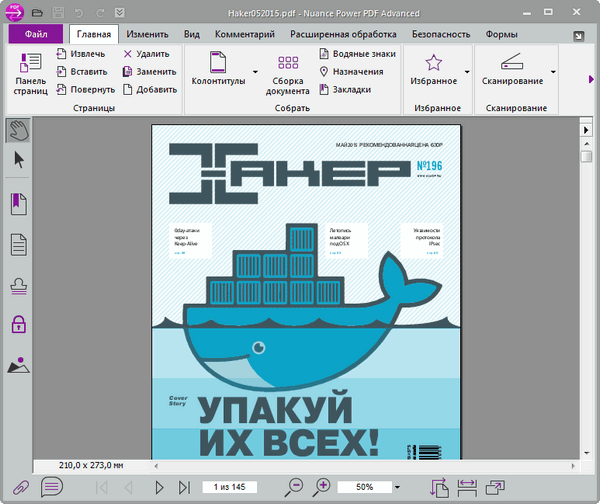Image resolution: width=600 pixels, height=504 pixels.
Task: Open the image picture sidebar panel
Action: [18, 365]
